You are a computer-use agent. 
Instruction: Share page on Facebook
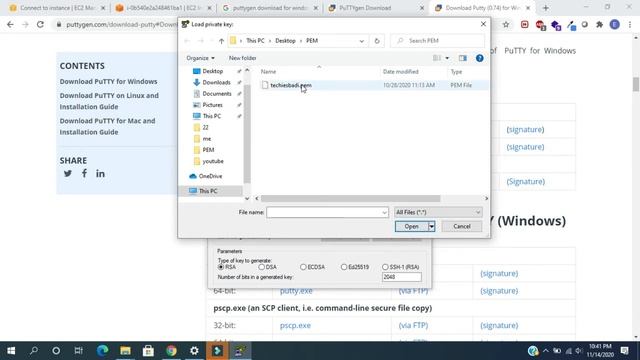click(x=84, y=173)
